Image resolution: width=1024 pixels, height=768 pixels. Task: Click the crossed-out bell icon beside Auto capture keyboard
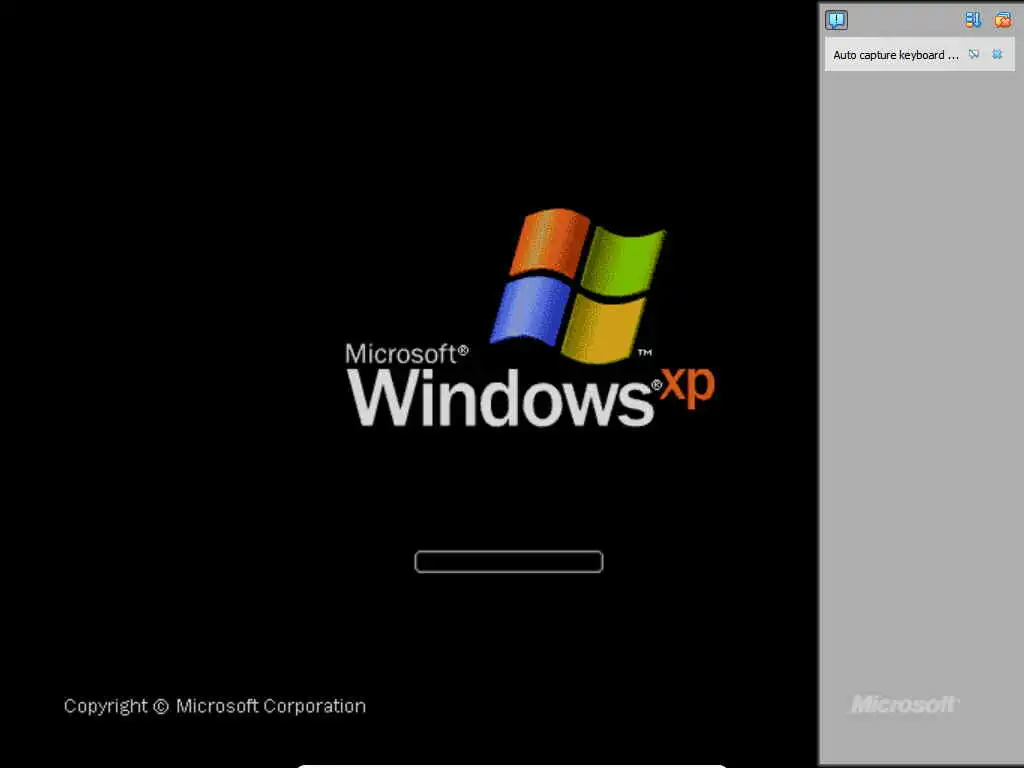[x=974, y=54]
